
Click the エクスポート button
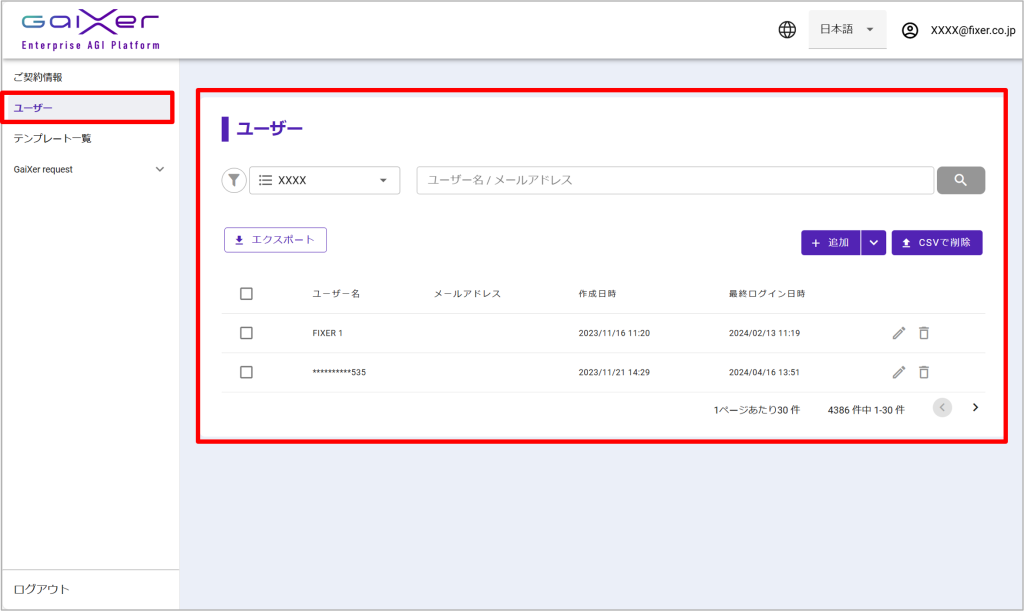coord(275,240)
